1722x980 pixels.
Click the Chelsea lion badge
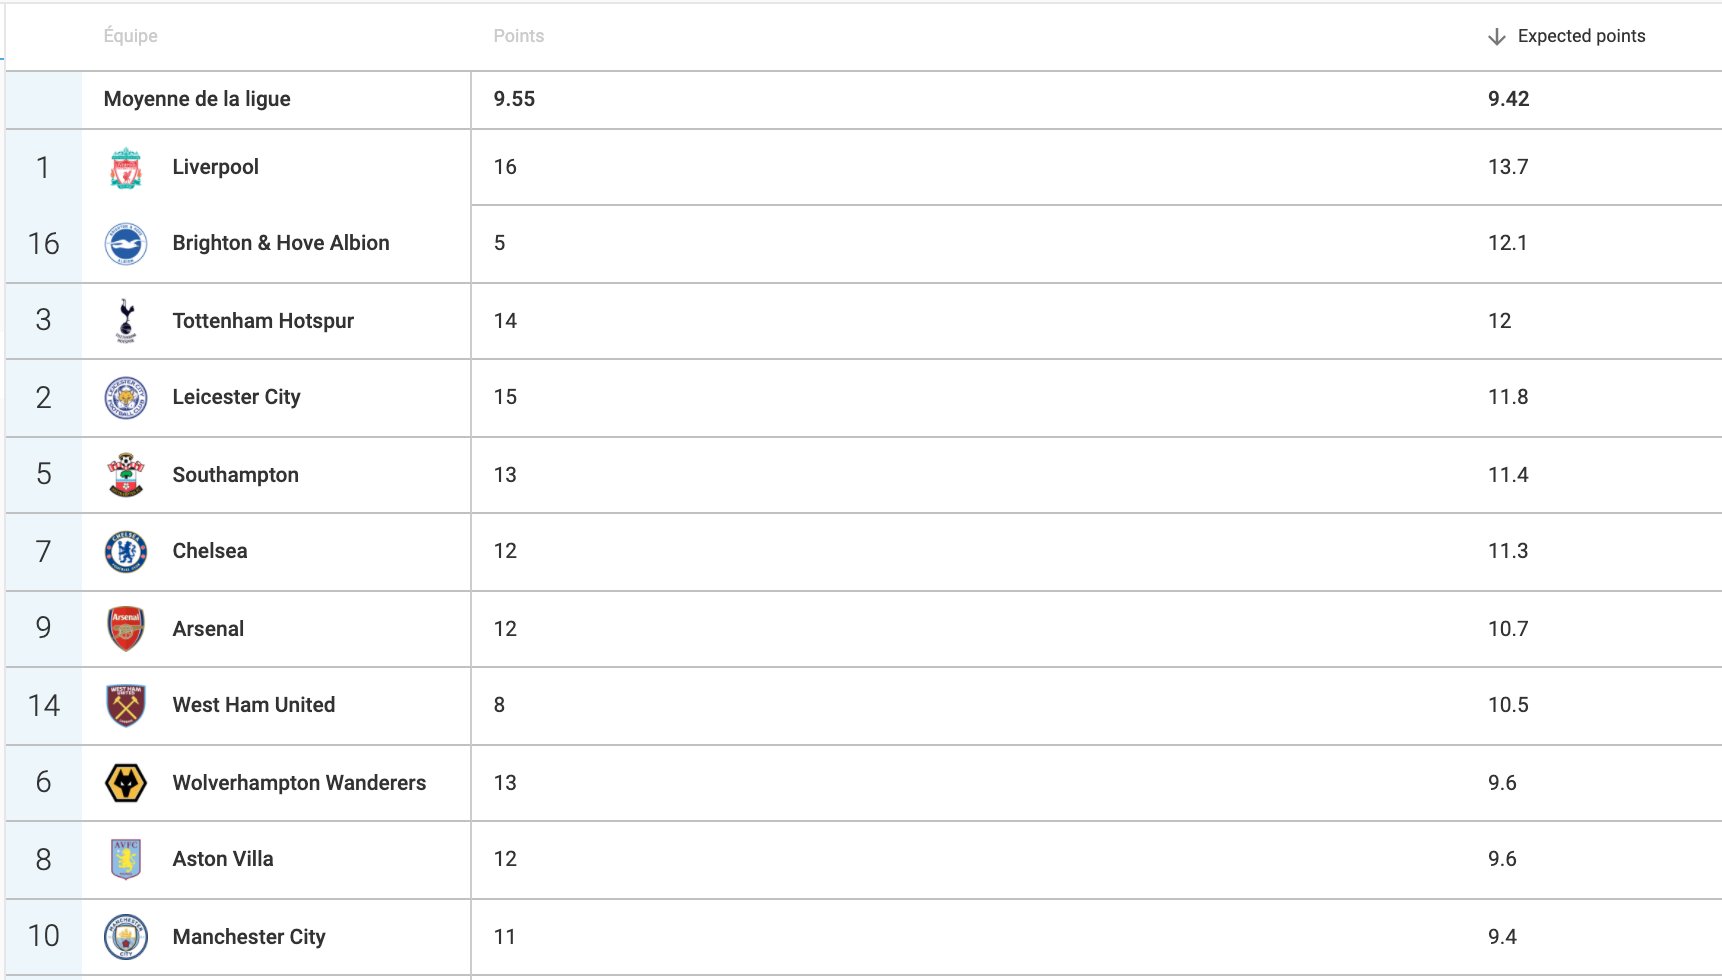[x=126, y=552]
